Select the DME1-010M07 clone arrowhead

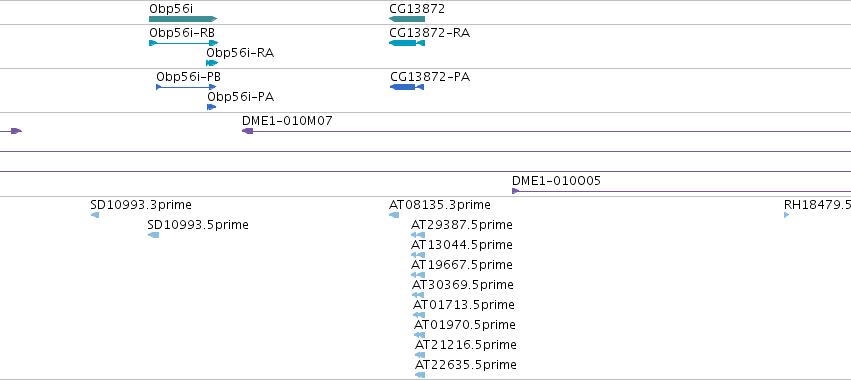pyautogui.click(x=247, y=131)
